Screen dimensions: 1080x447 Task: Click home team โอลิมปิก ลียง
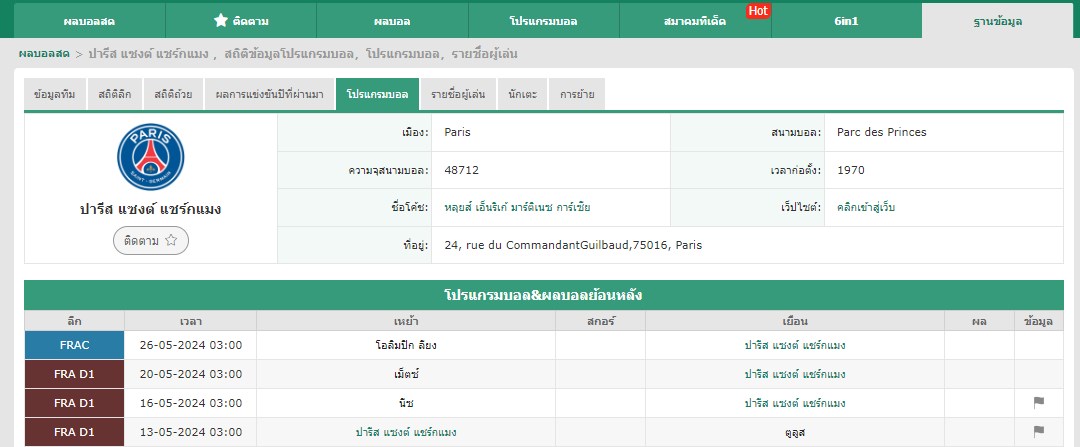coord(406,345)
